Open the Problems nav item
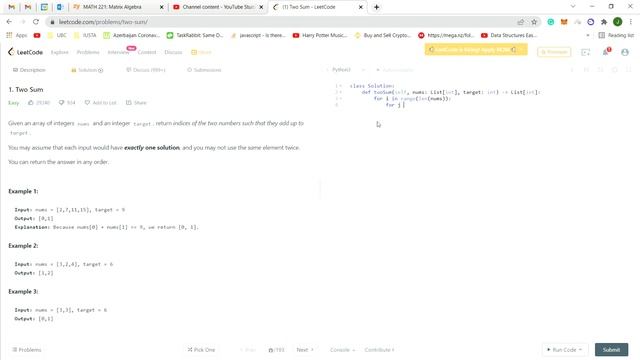640x360 pixels. [x=88, y=52]
